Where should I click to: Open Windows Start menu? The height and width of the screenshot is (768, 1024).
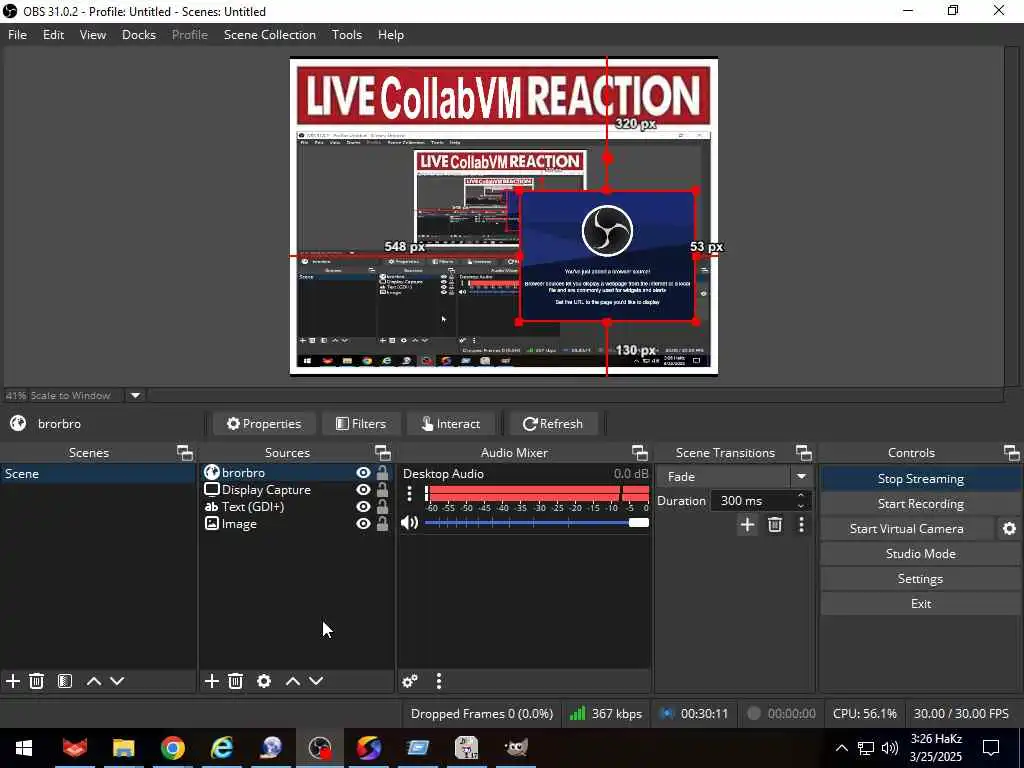pos(24,748)
